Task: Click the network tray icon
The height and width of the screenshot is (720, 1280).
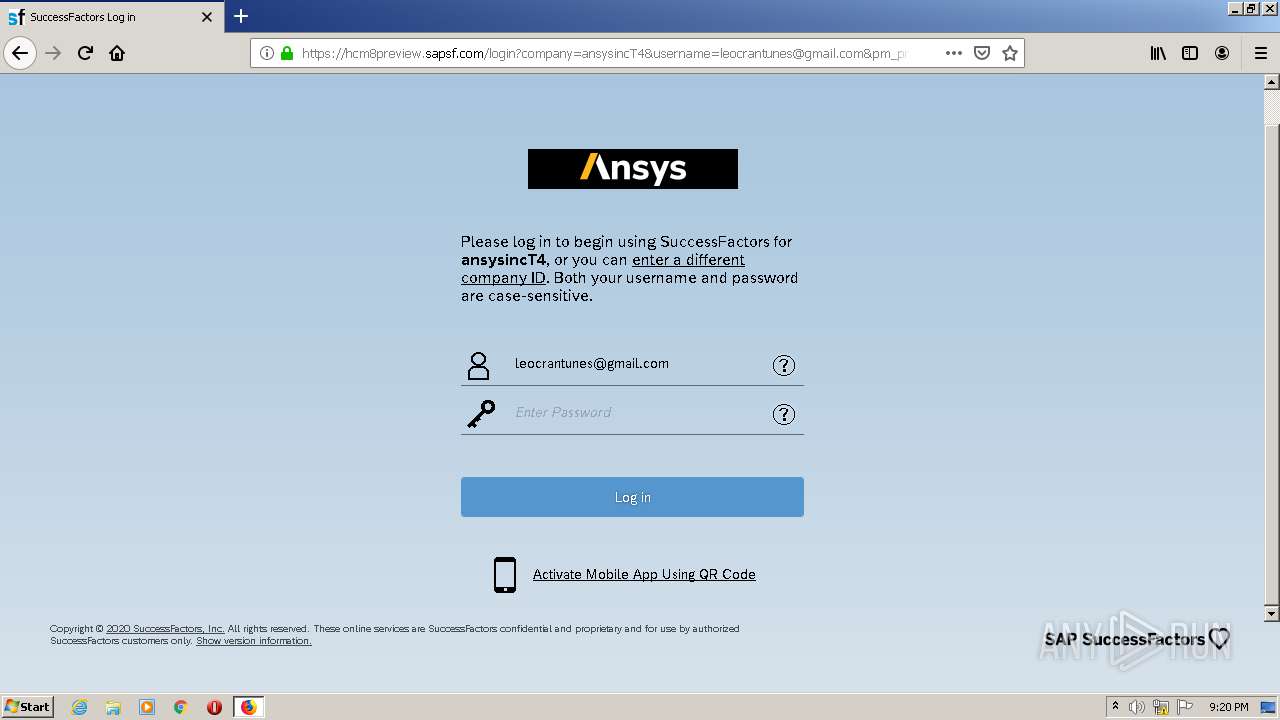Action: click(1161, 707)
